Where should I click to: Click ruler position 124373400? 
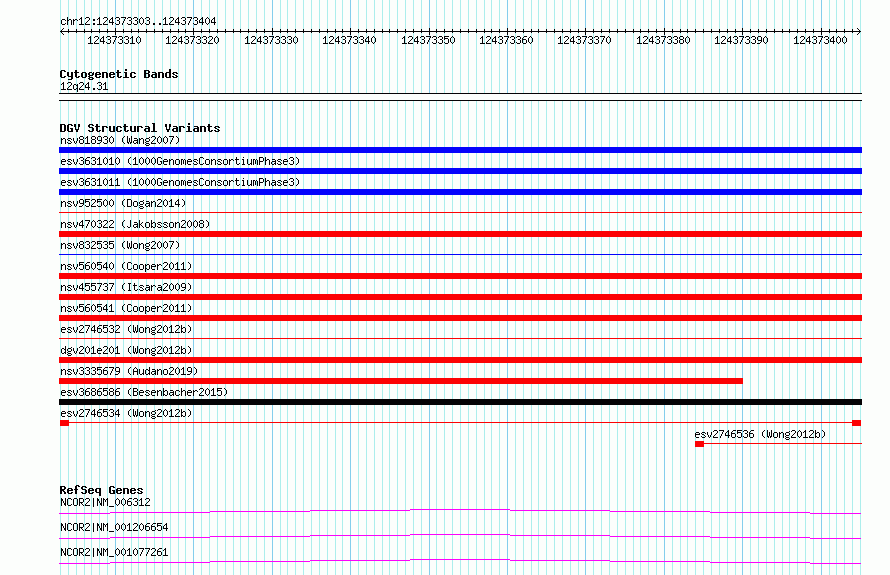pyautogui.click(x=820, y=40)
